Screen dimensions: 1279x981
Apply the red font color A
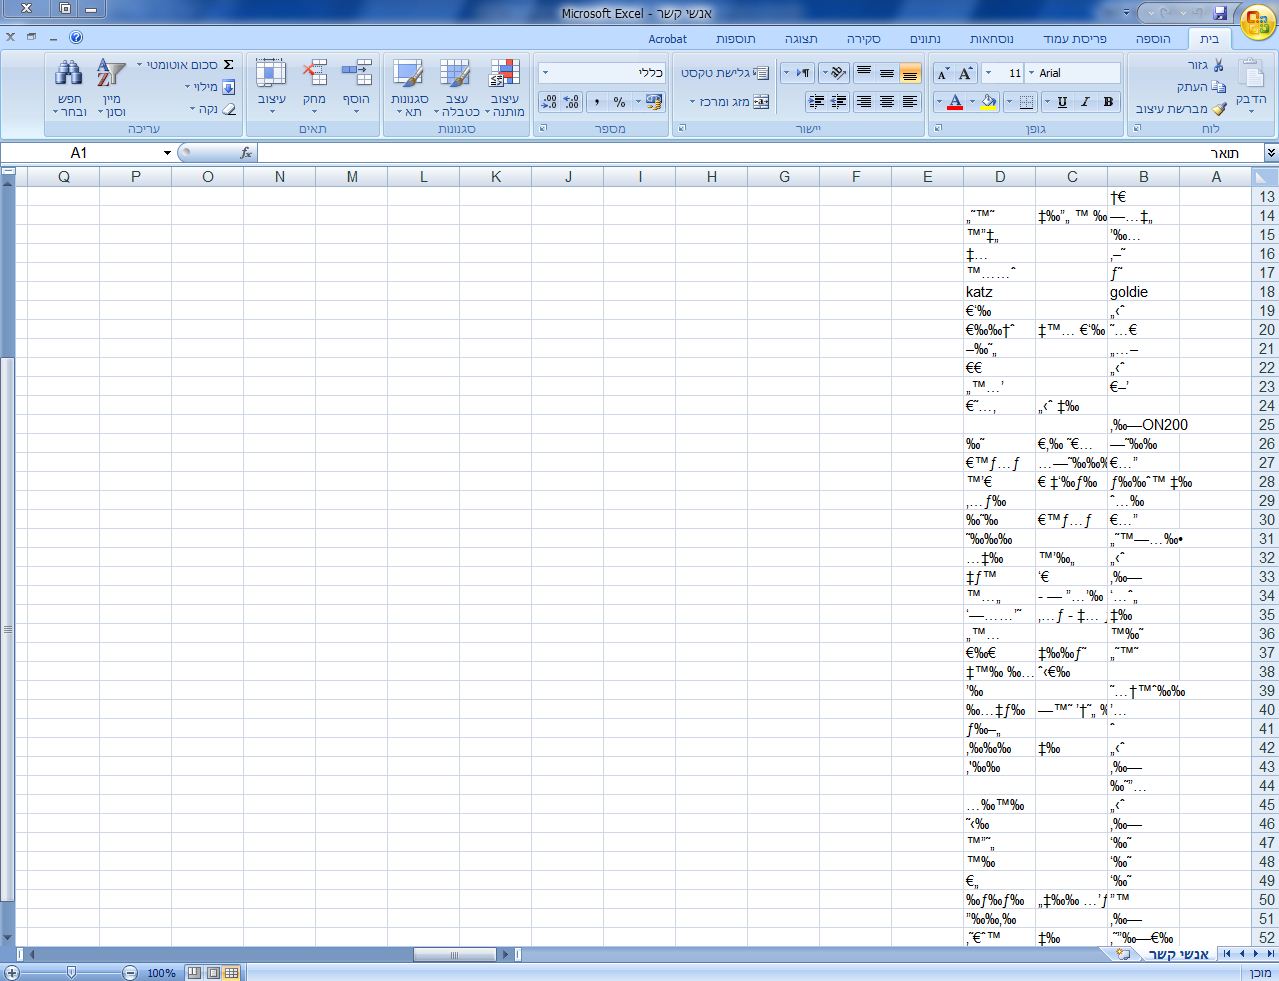pos(954,102)
